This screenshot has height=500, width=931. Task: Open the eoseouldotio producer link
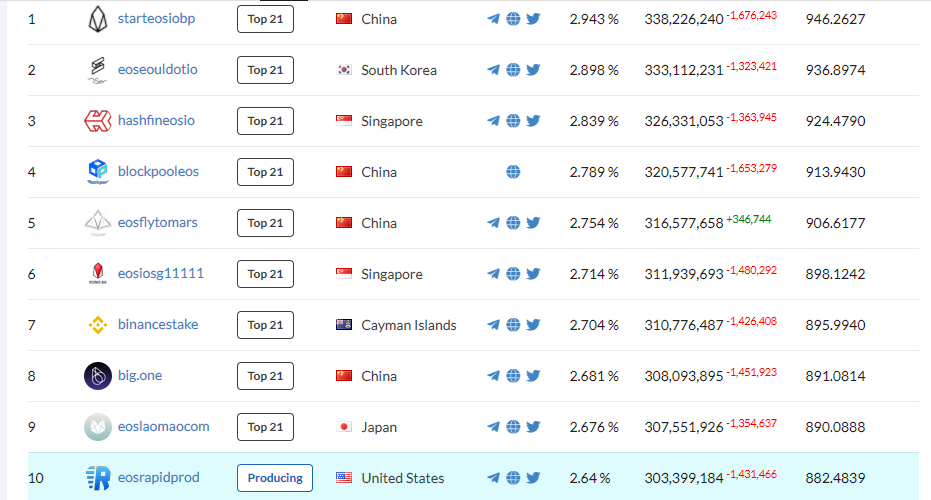tap(157, 69)
